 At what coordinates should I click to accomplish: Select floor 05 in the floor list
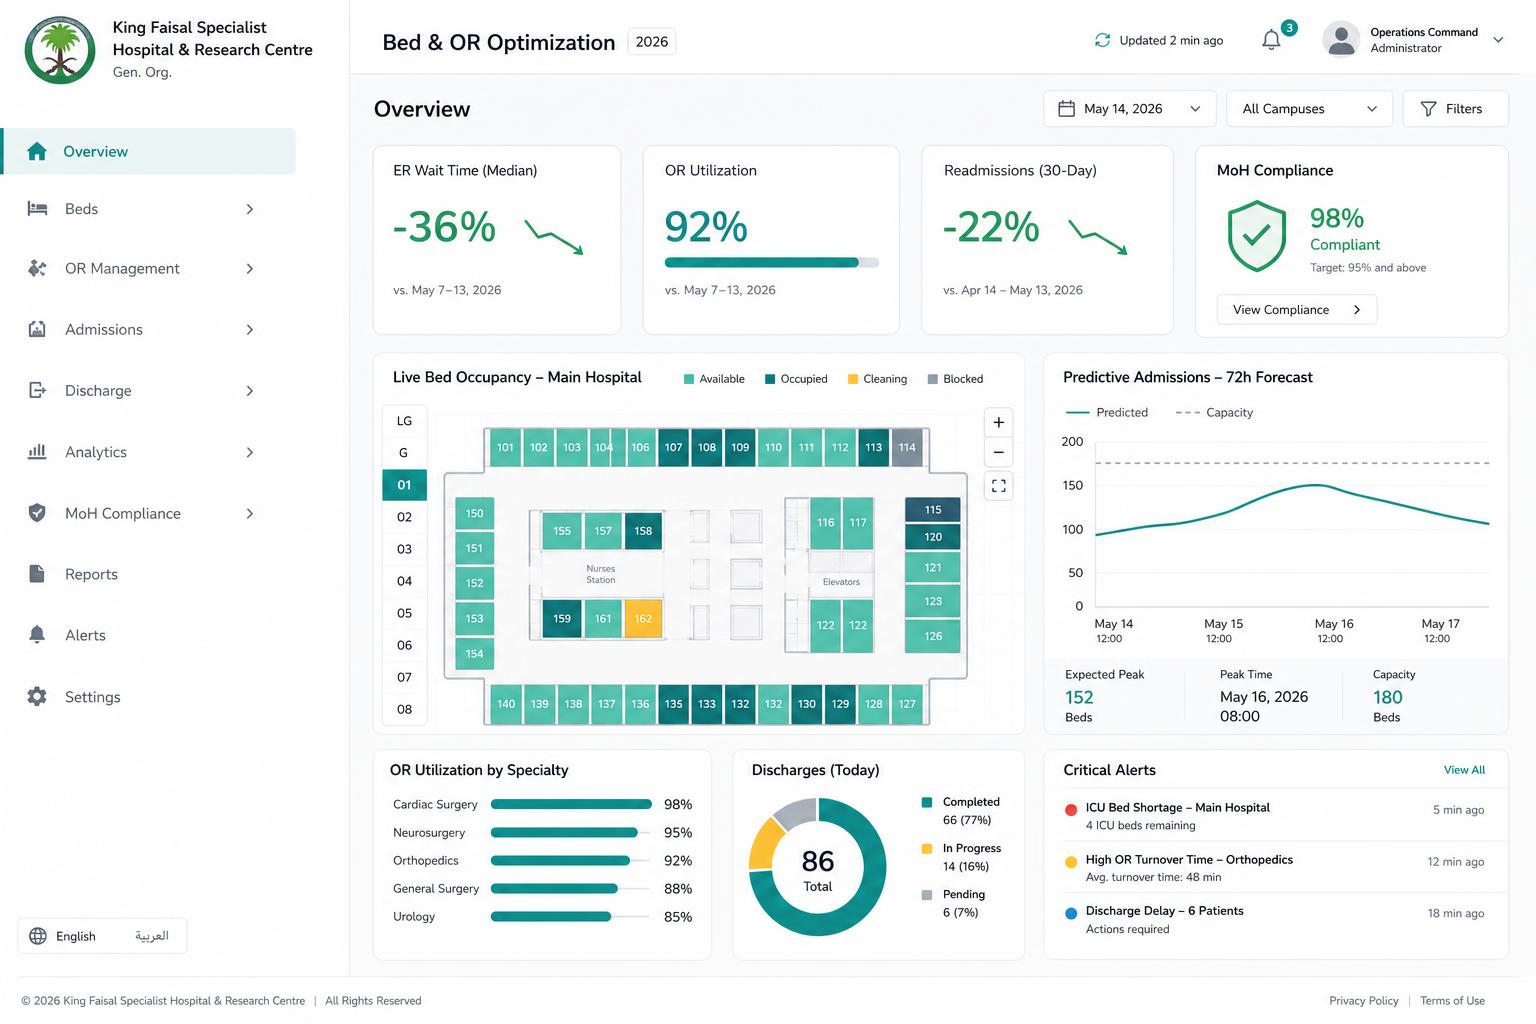[404, 613]
